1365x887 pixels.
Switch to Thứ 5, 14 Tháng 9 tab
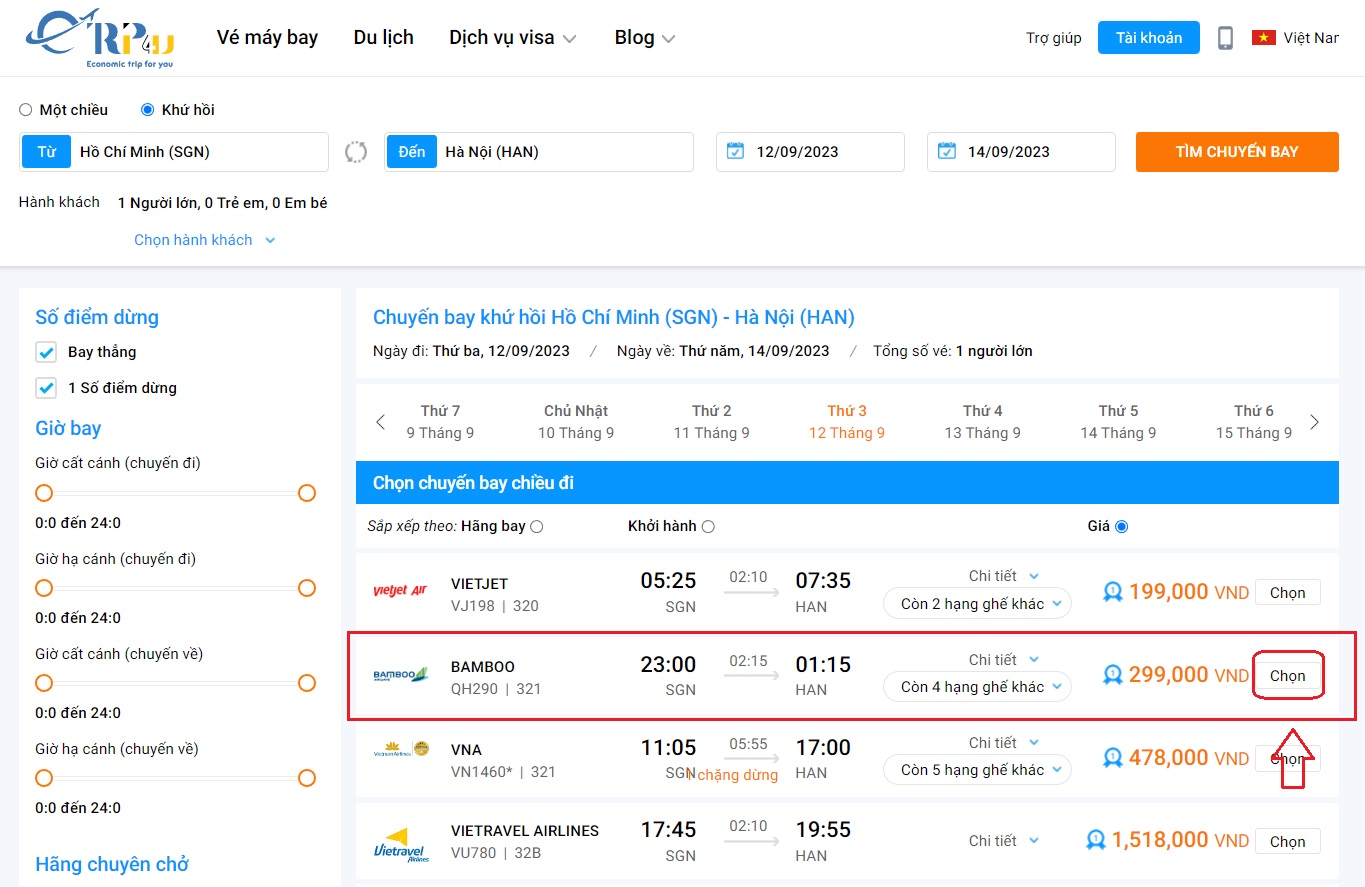click(1118, 422)
